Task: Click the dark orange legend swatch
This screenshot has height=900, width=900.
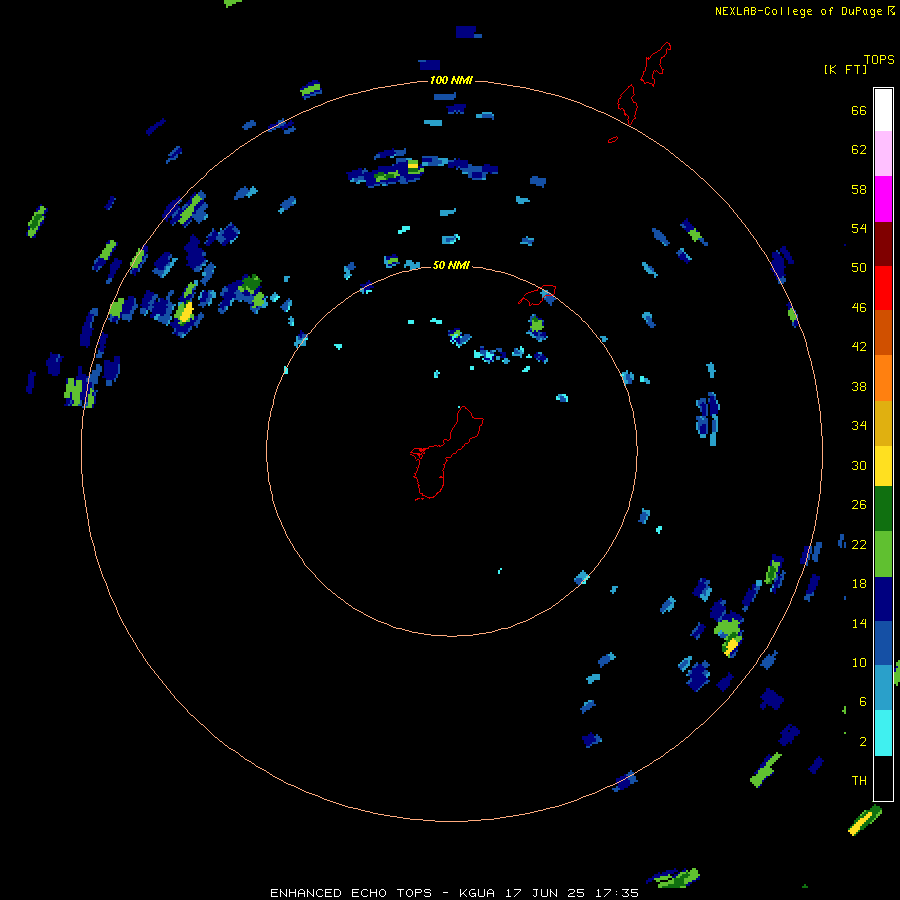Action: tap(883, 332)
